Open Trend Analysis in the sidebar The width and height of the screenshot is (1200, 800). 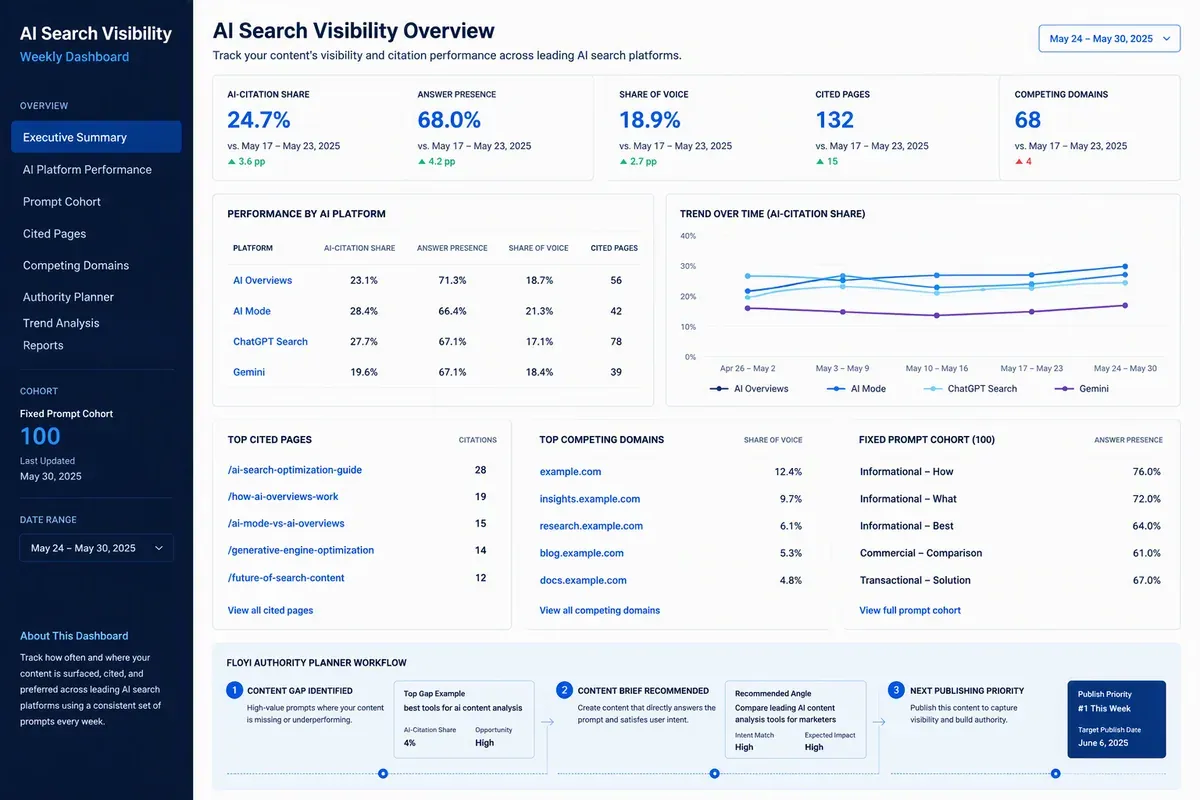[61, 323]
